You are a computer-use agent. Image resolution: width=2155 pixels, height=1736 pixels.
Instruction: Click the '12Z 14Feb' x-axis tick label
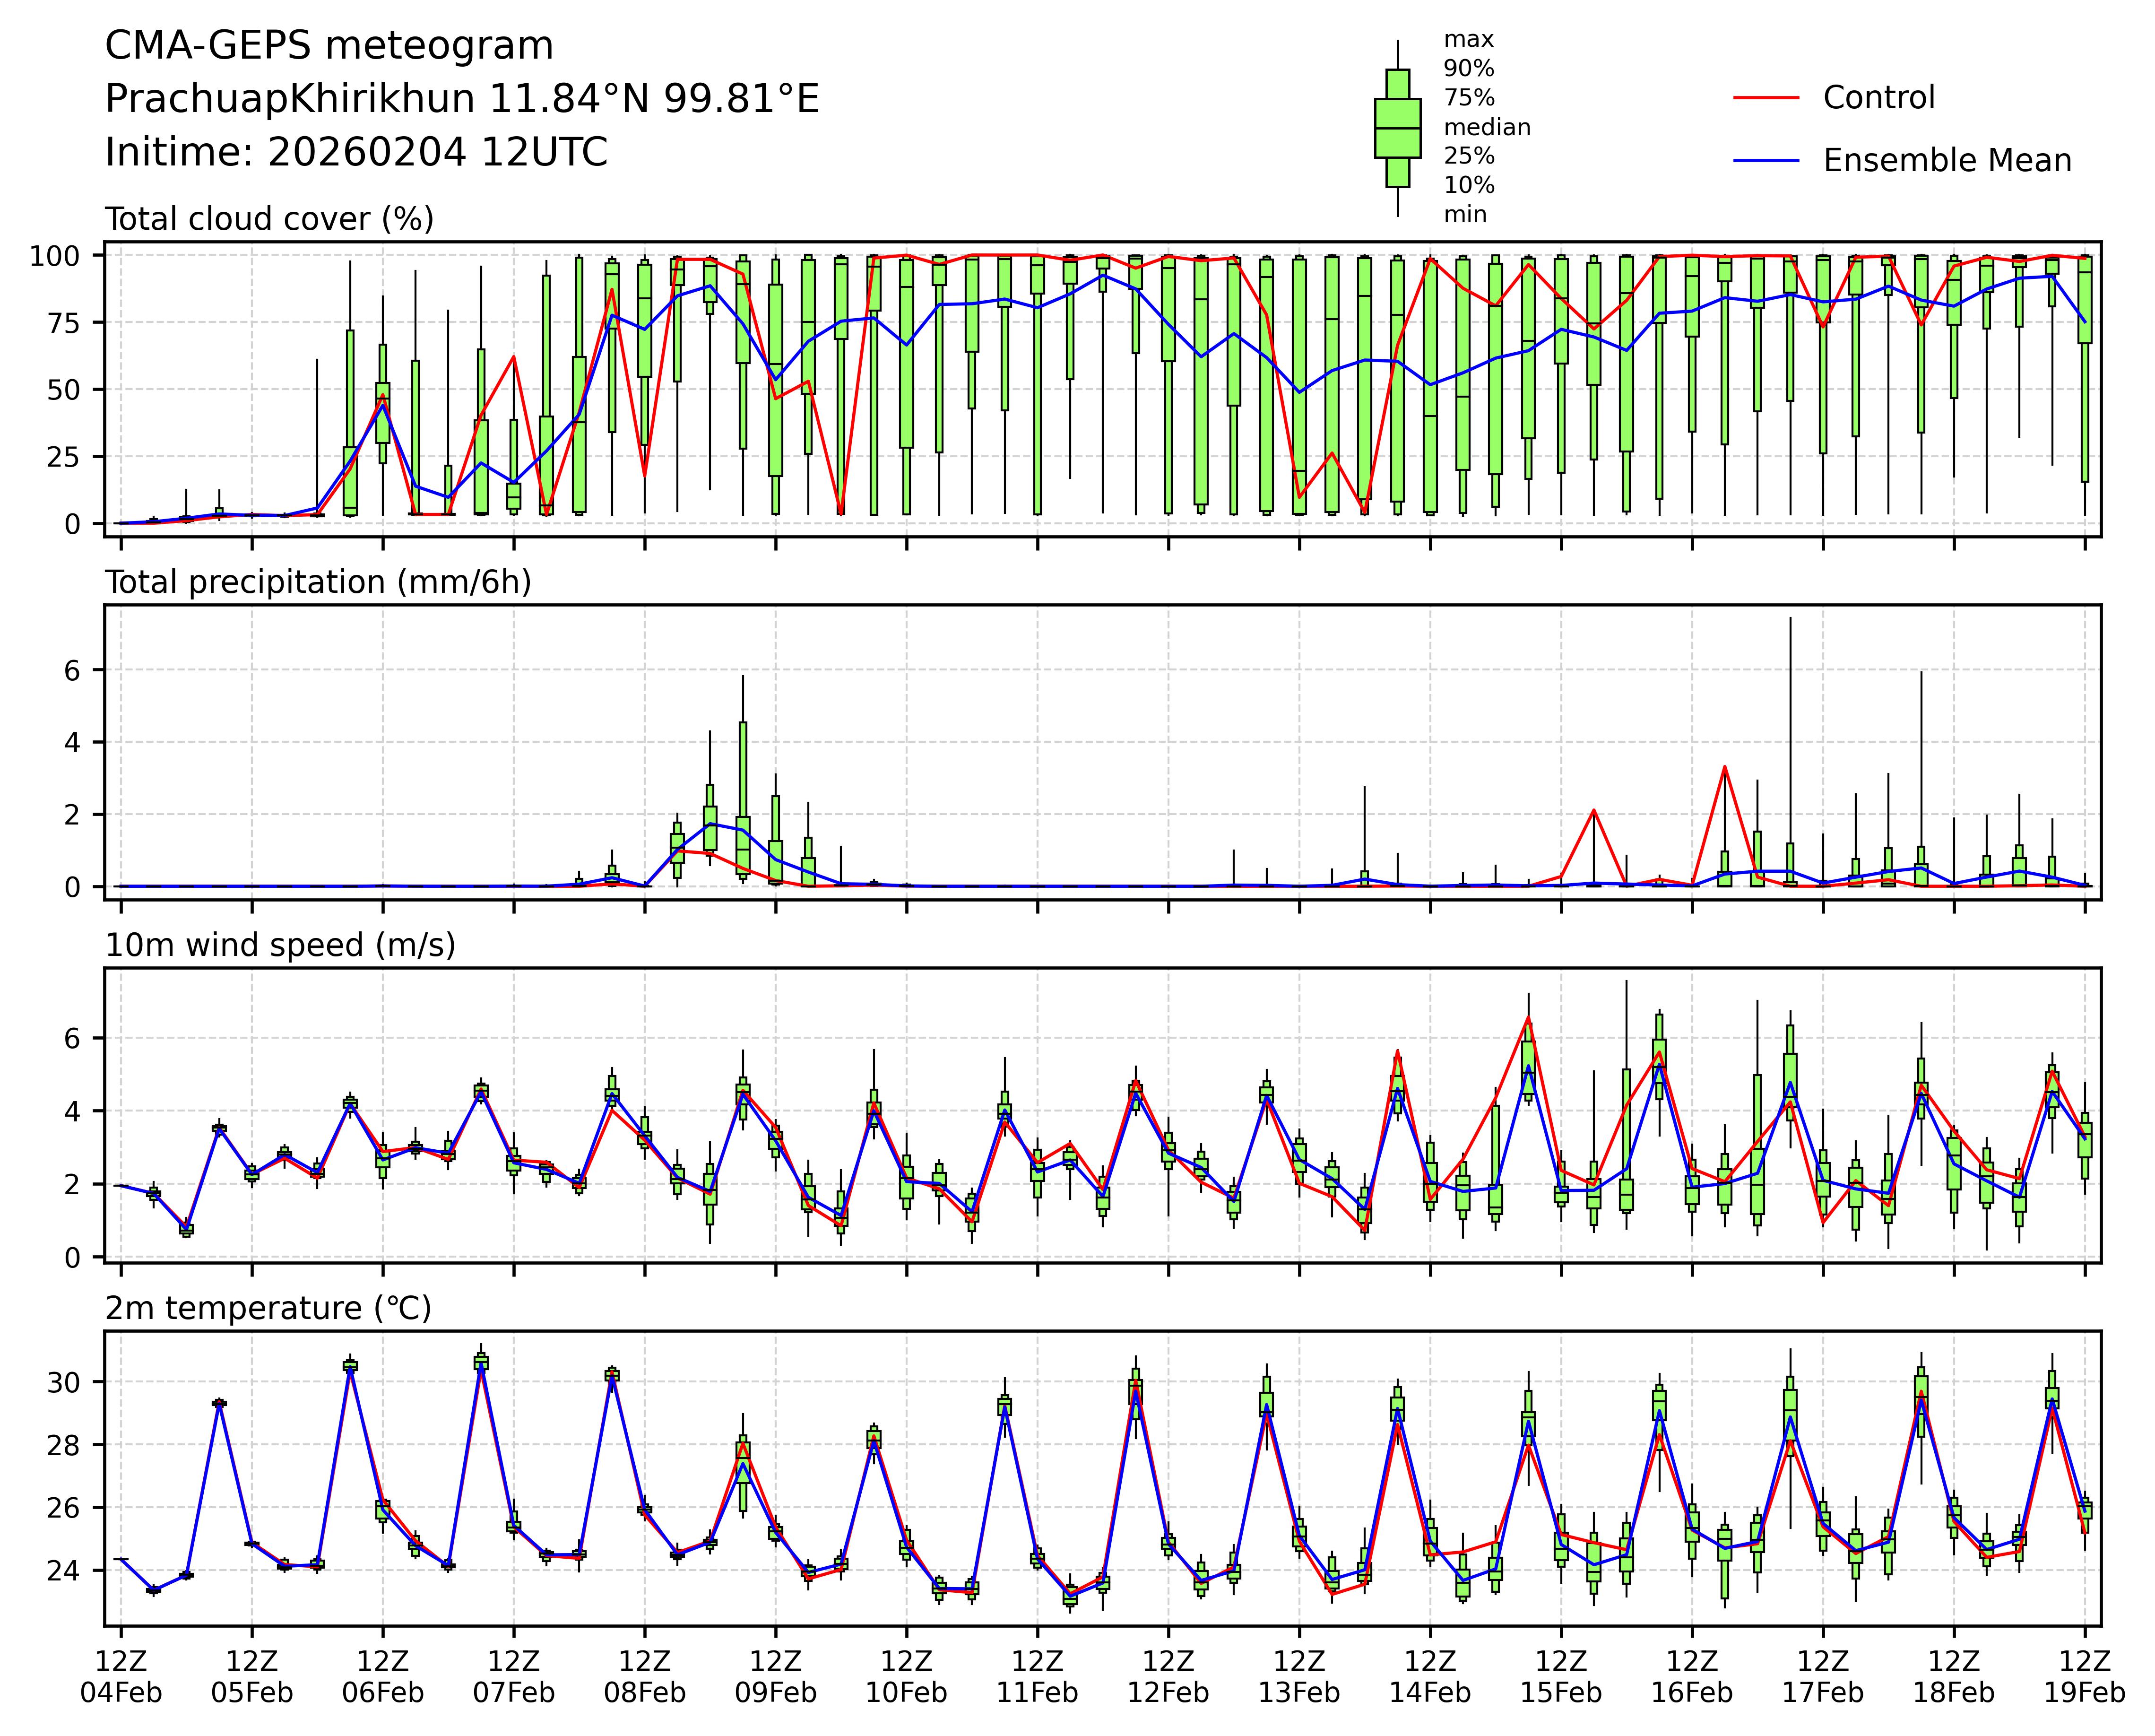tap(1429, 1676)
